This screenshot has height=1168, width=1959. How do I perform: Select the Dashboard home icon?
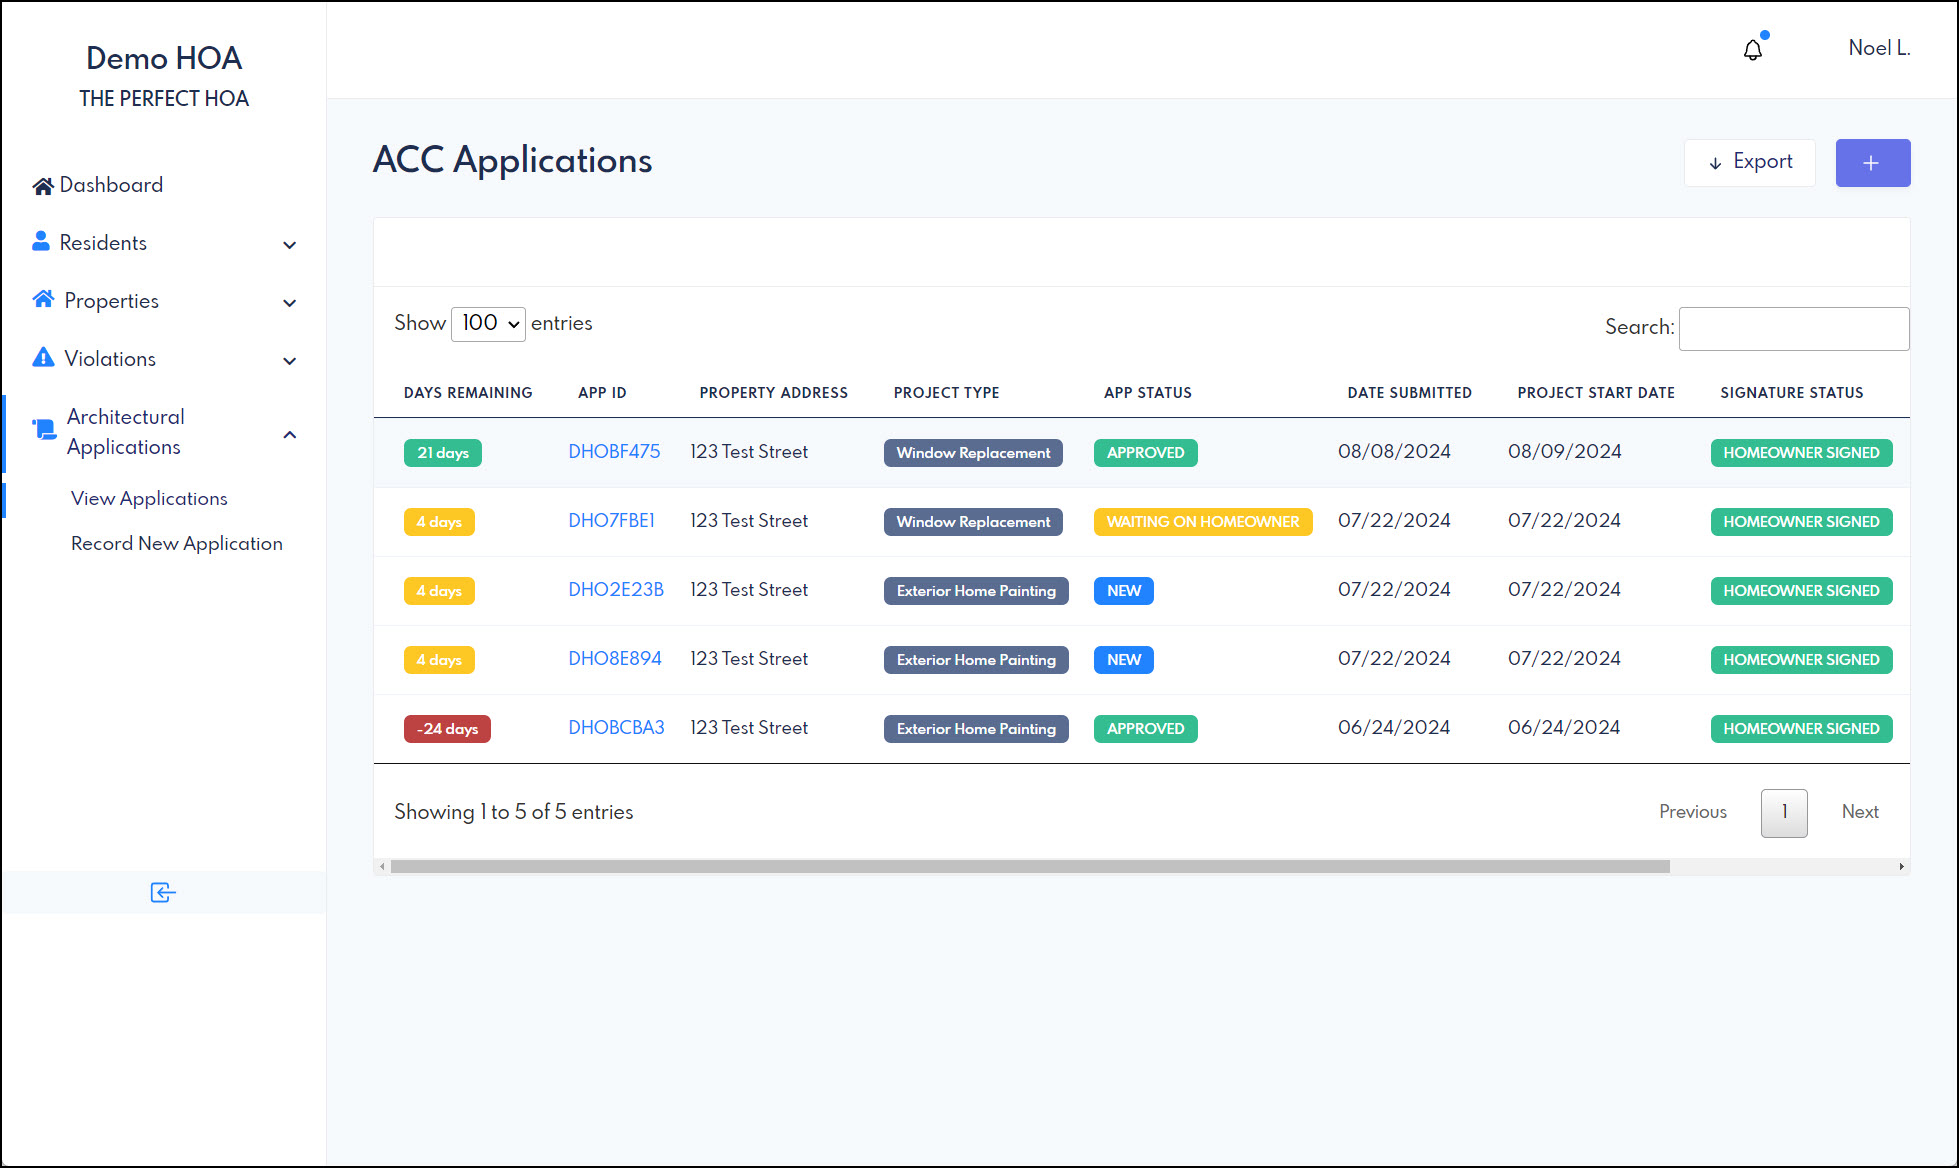(x=42, y=184)
